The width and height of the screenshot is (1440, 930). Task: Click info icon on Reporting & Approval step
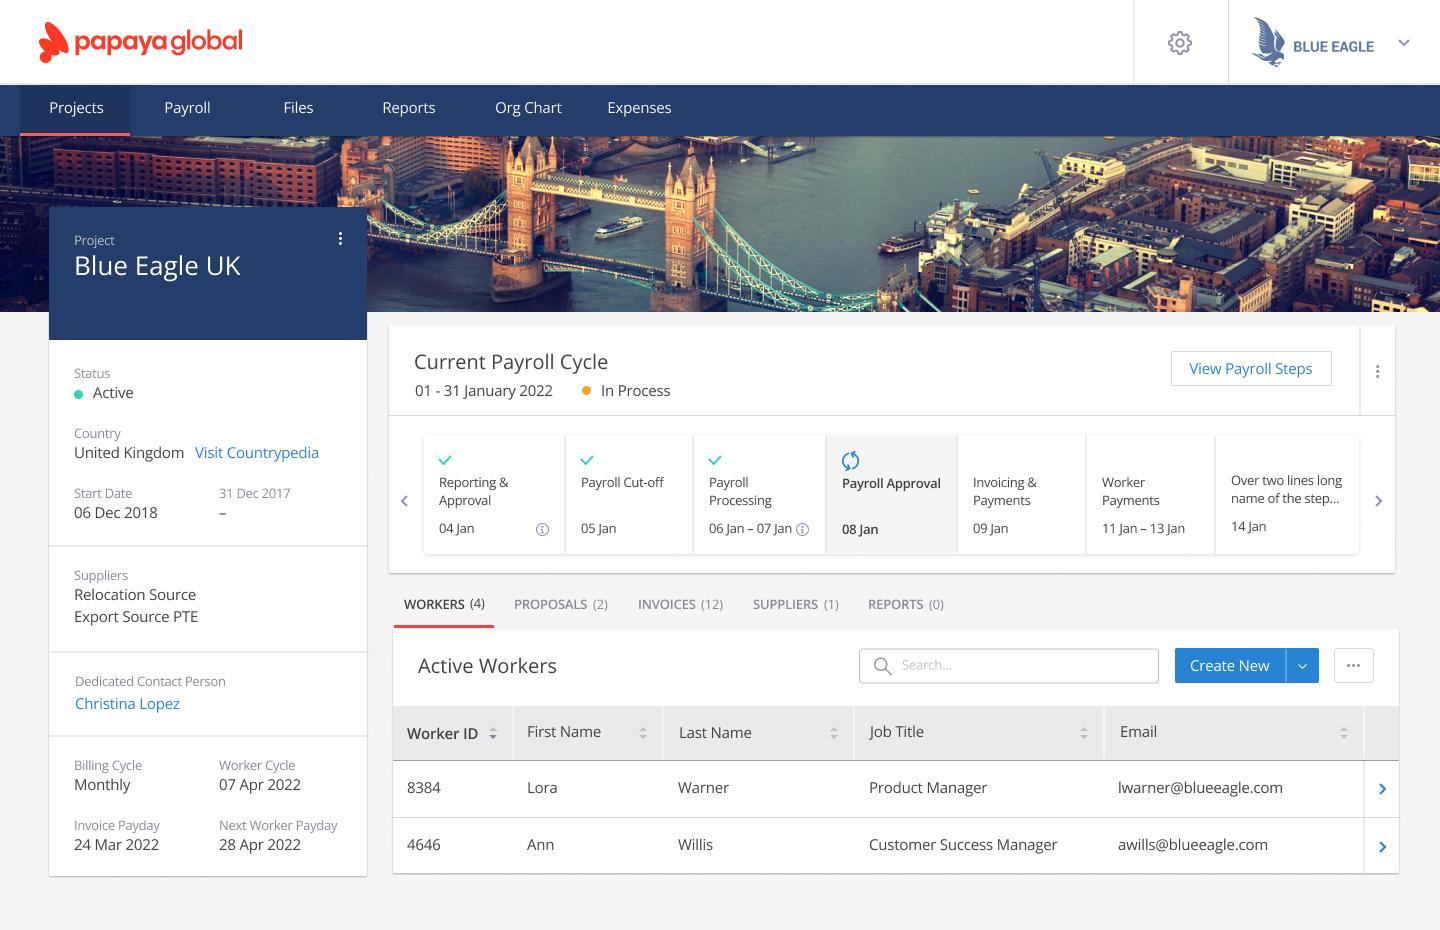pyautogui.click(x=542, y=529)
